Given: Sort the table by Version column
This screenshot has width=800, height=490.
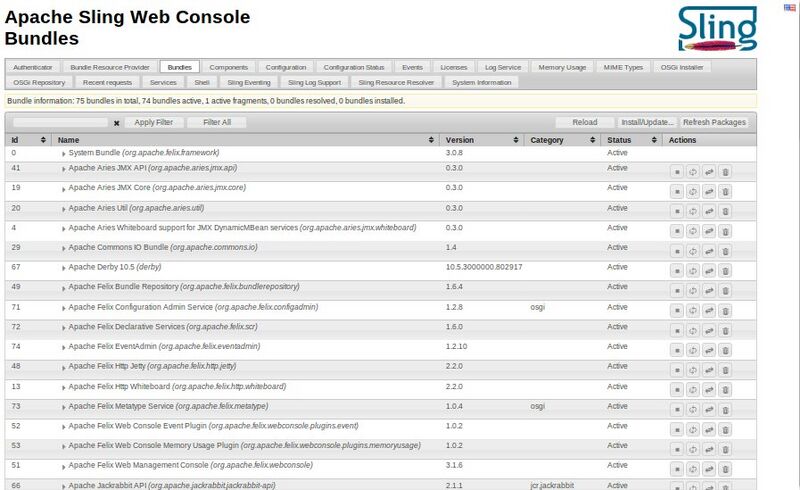Looking at the screenshot, I should 480,140.
